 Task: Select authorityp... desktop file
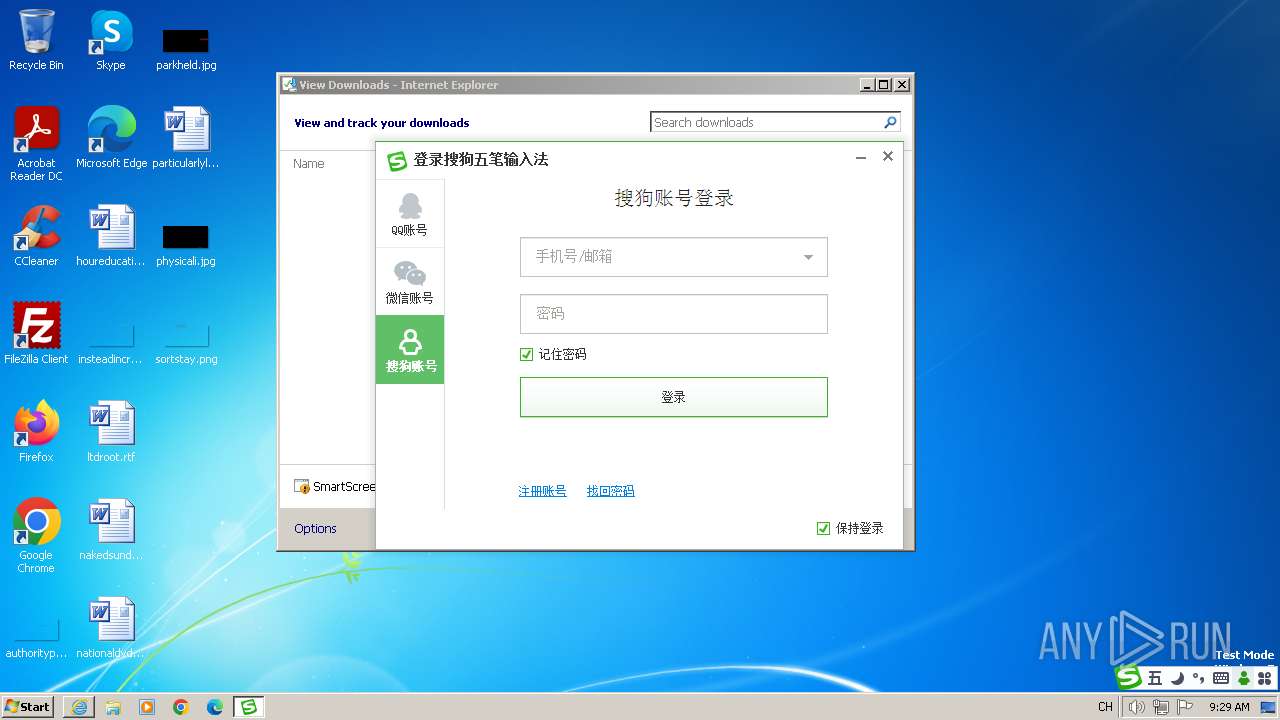36,636
